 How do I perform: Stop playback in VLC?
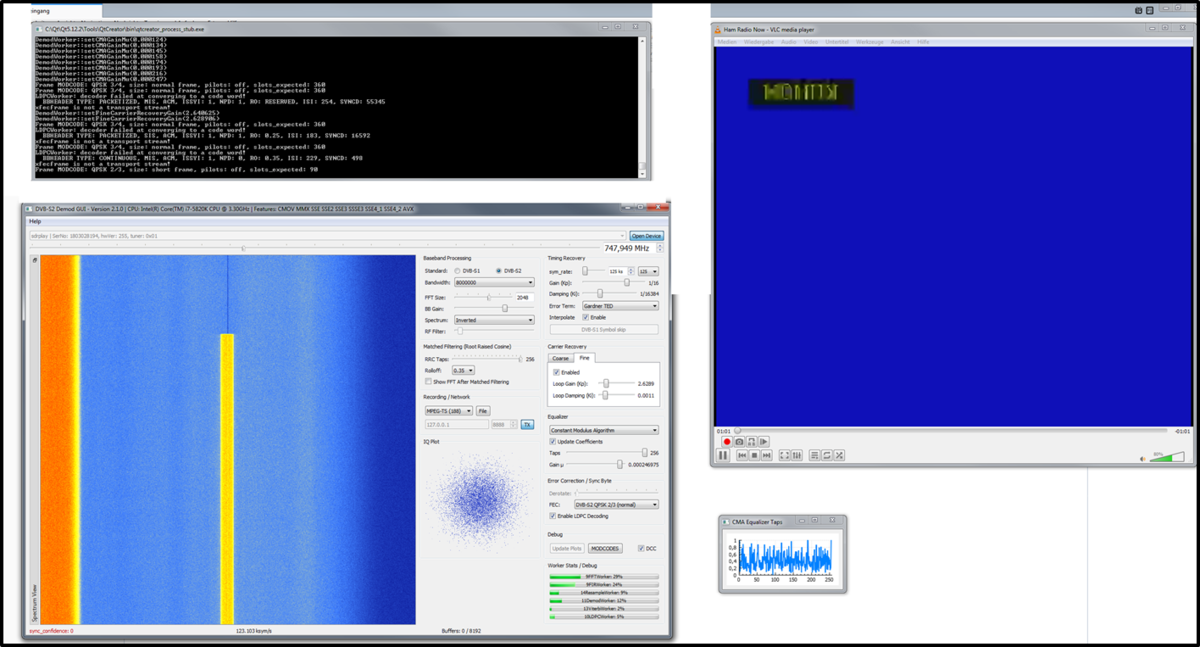click(754, 455)
